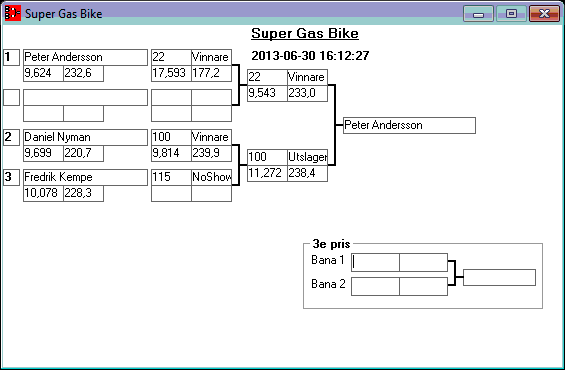Click the Fredrik Kempe name field
565x370 pixels.
[85, 177]
